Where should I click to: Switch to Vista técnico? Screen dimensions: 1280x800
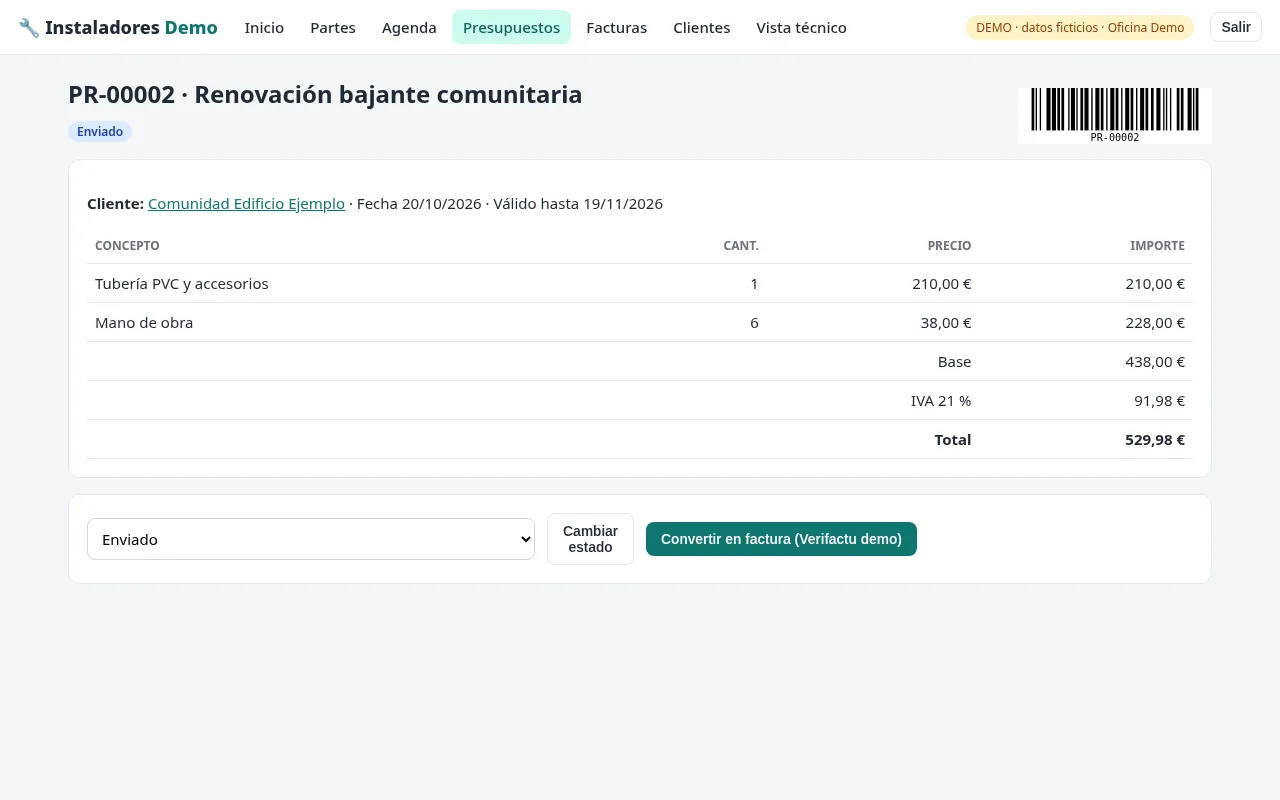(x=801, y=28)
